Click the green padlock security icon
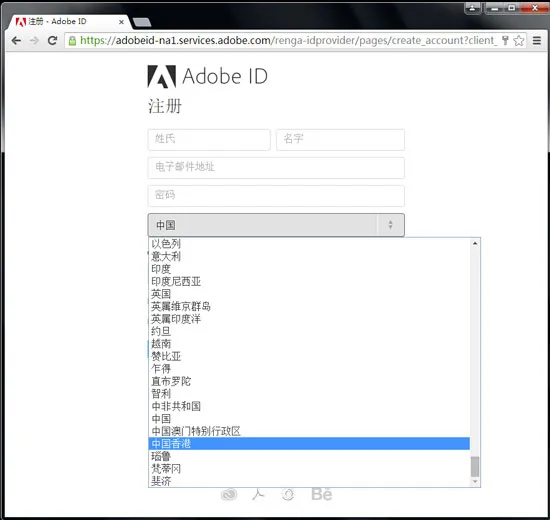This screenshot has height=520, width=550. click(72, 41)
